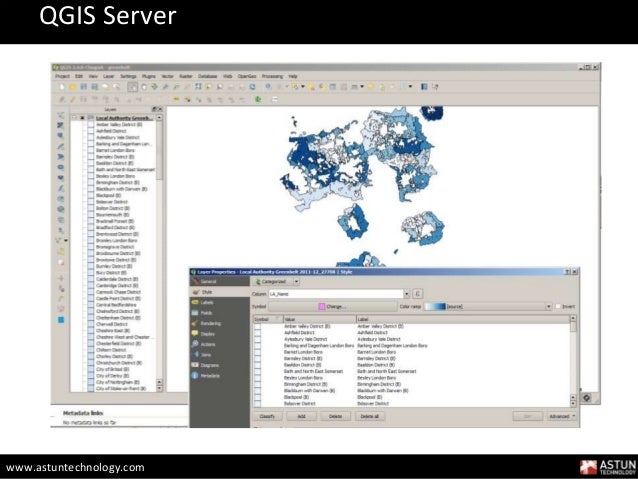
Task: Click the Zoom full extent arrows icon
Action: [x=198, y=87]
